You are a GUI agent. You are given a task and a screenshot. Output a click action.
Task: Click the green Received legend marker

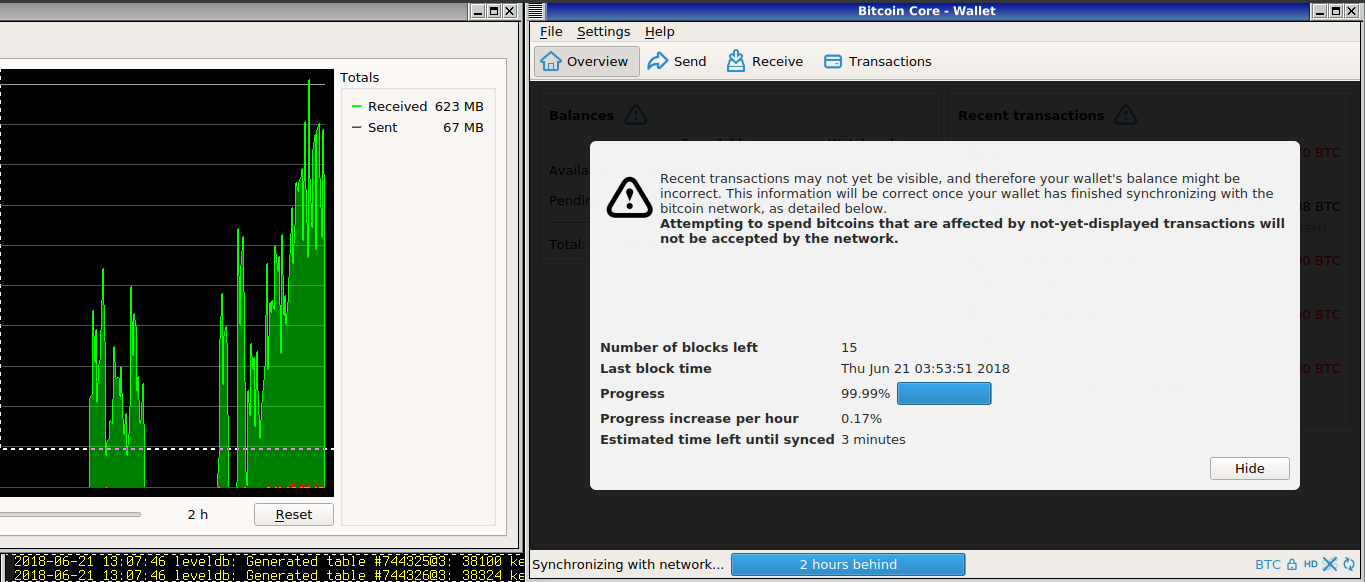[x=357, y=106]
